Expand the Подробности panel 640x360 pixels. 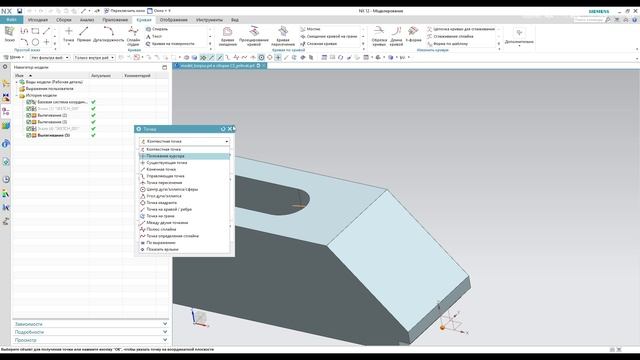click(91, 332)
